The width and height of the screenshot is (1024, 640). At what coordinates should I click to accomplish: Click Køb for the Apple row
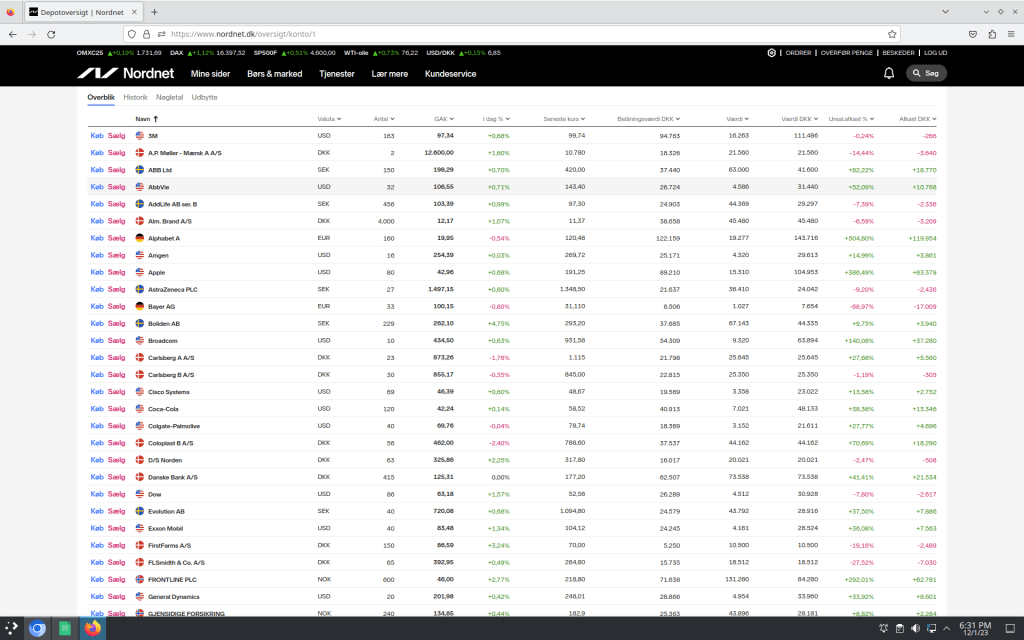point(97,272)
